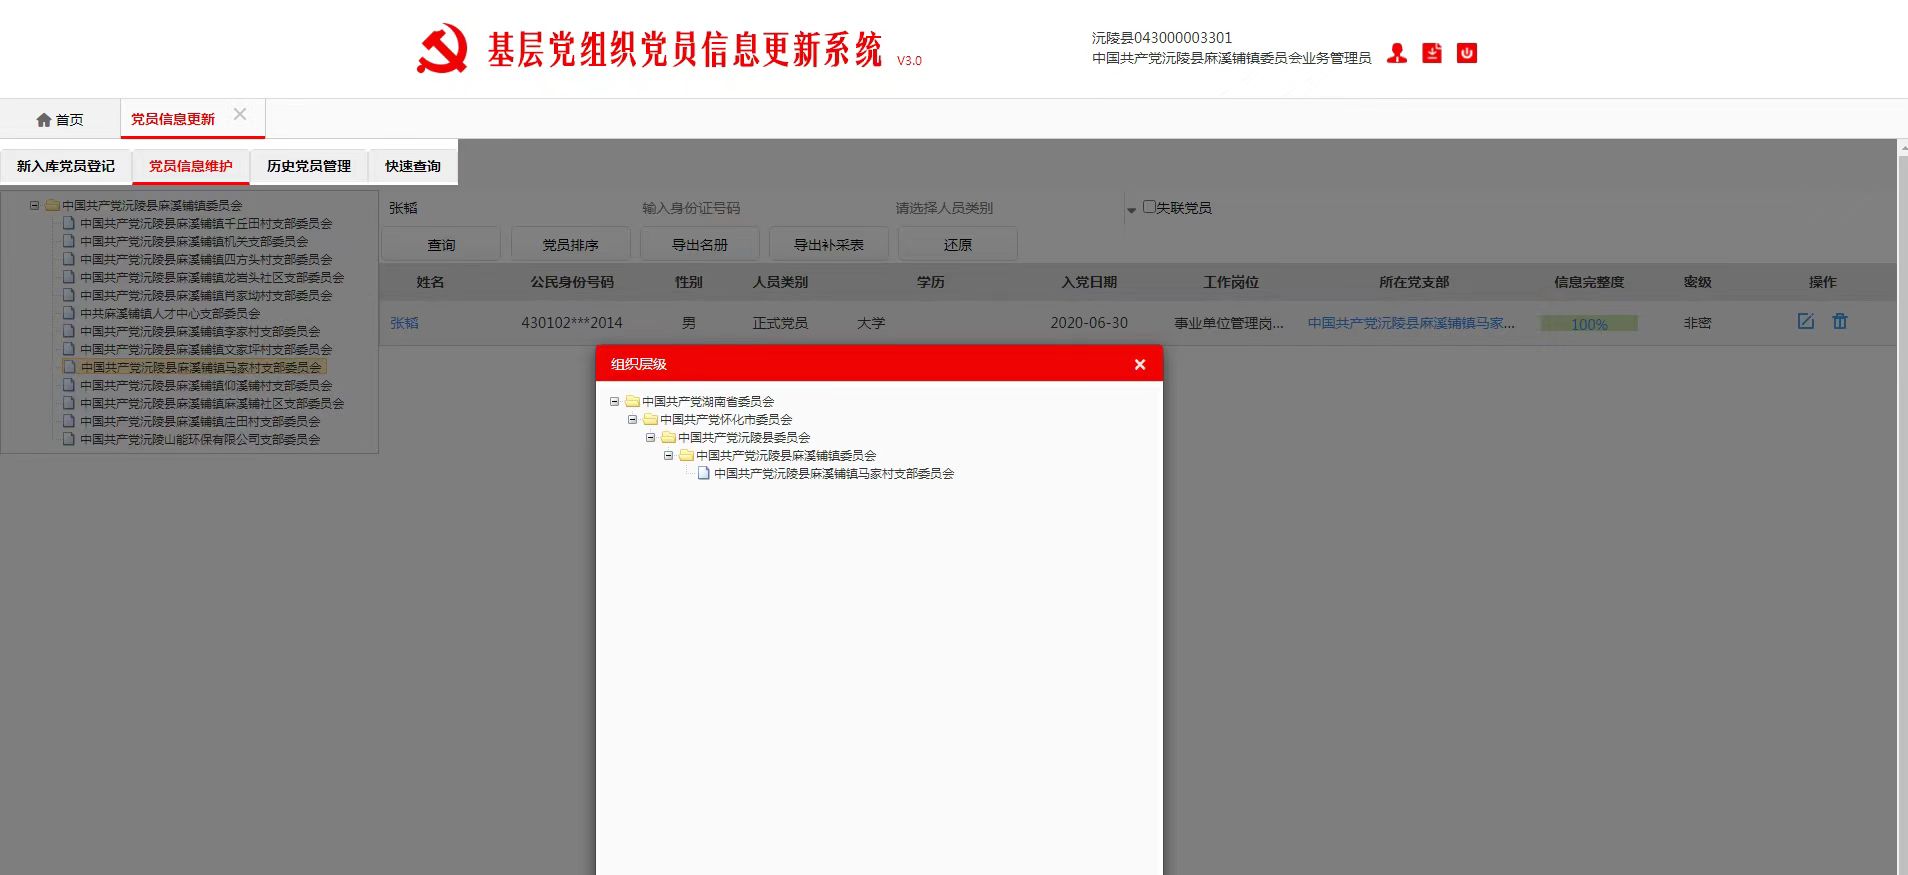Click the trash delete icon in 张韬's row

coord(1840,322)
